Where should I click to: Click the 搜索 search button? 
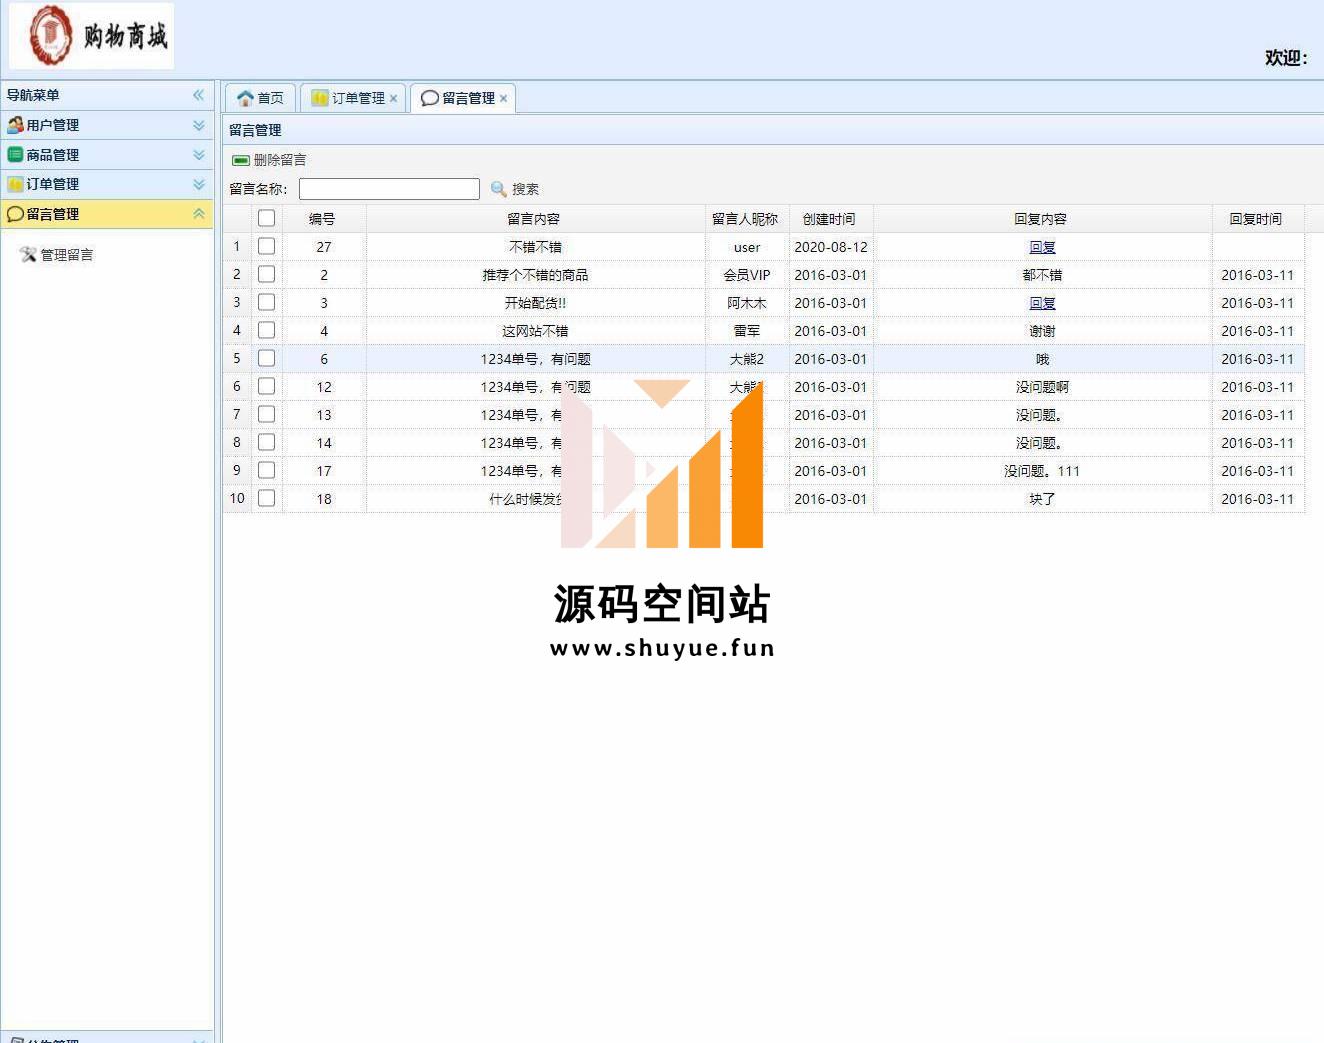click(x=515, y=189)
